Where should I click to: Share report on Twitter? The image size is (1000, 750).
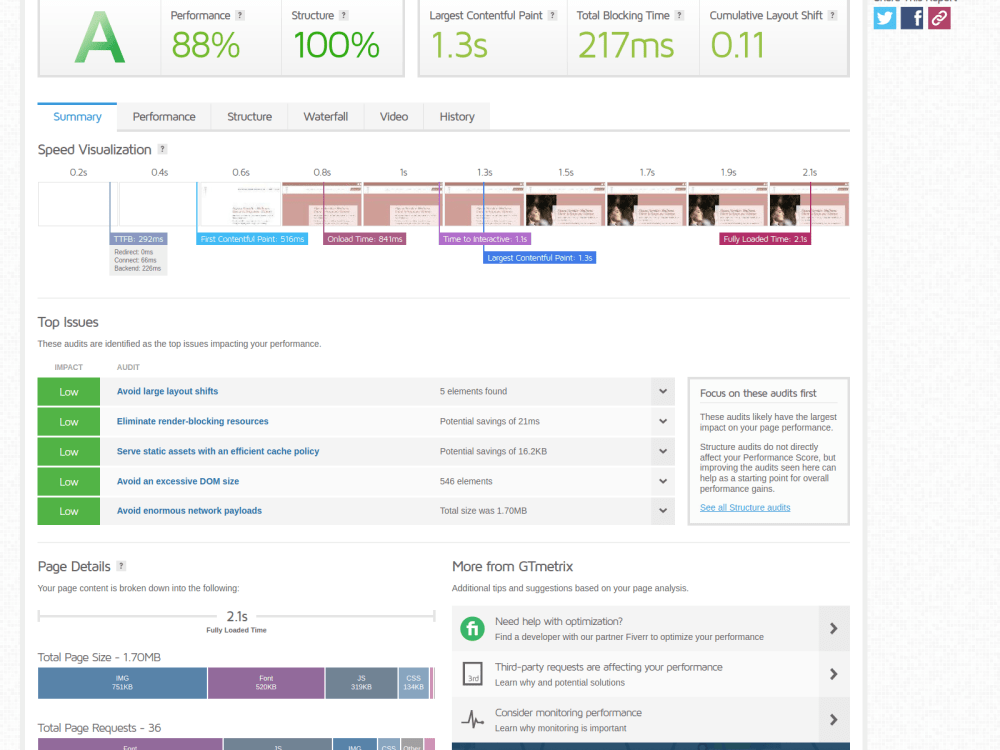point(885,18)
